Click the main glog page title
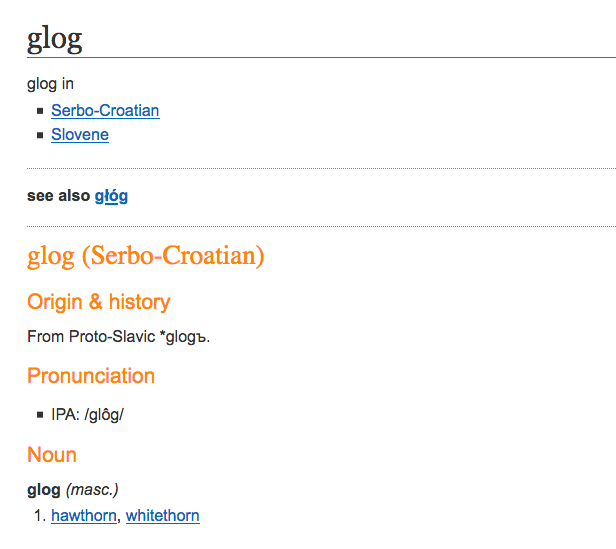Viewport: 616px width, 549px height. point(55,39)
